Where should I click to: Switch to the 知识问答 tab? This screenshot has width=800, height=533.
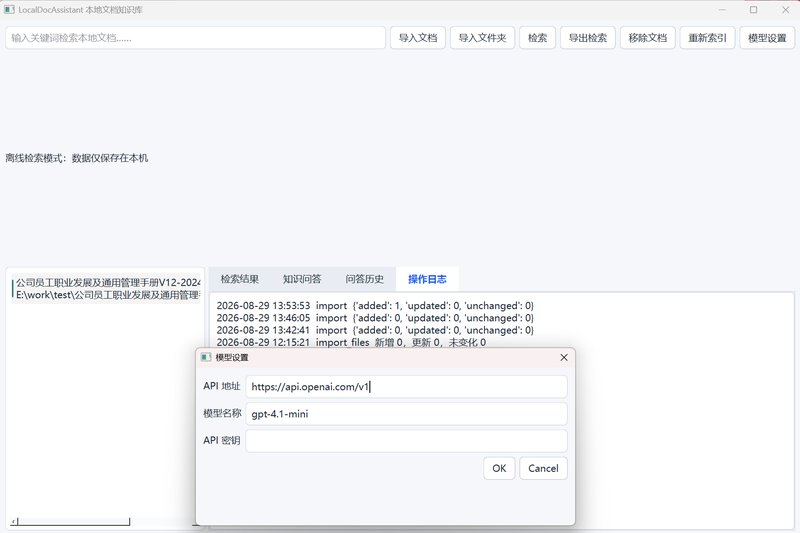coord(302,279)
